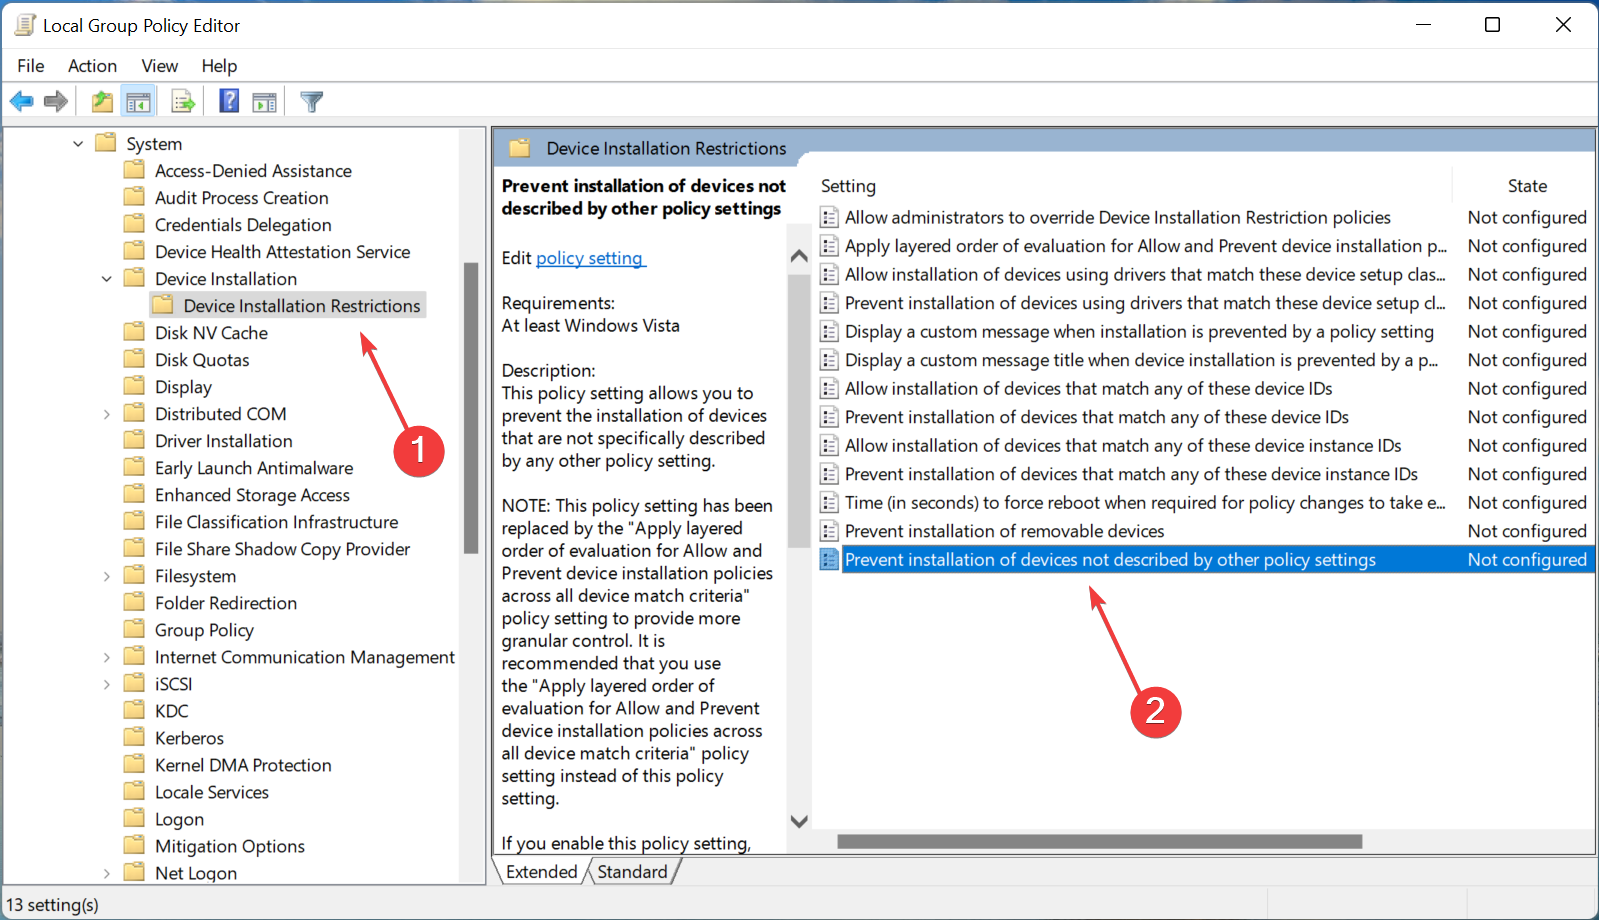Collapse the System tree node
Image resolution: width=1599 pixels, height=920 pixels.
(78, 144)
